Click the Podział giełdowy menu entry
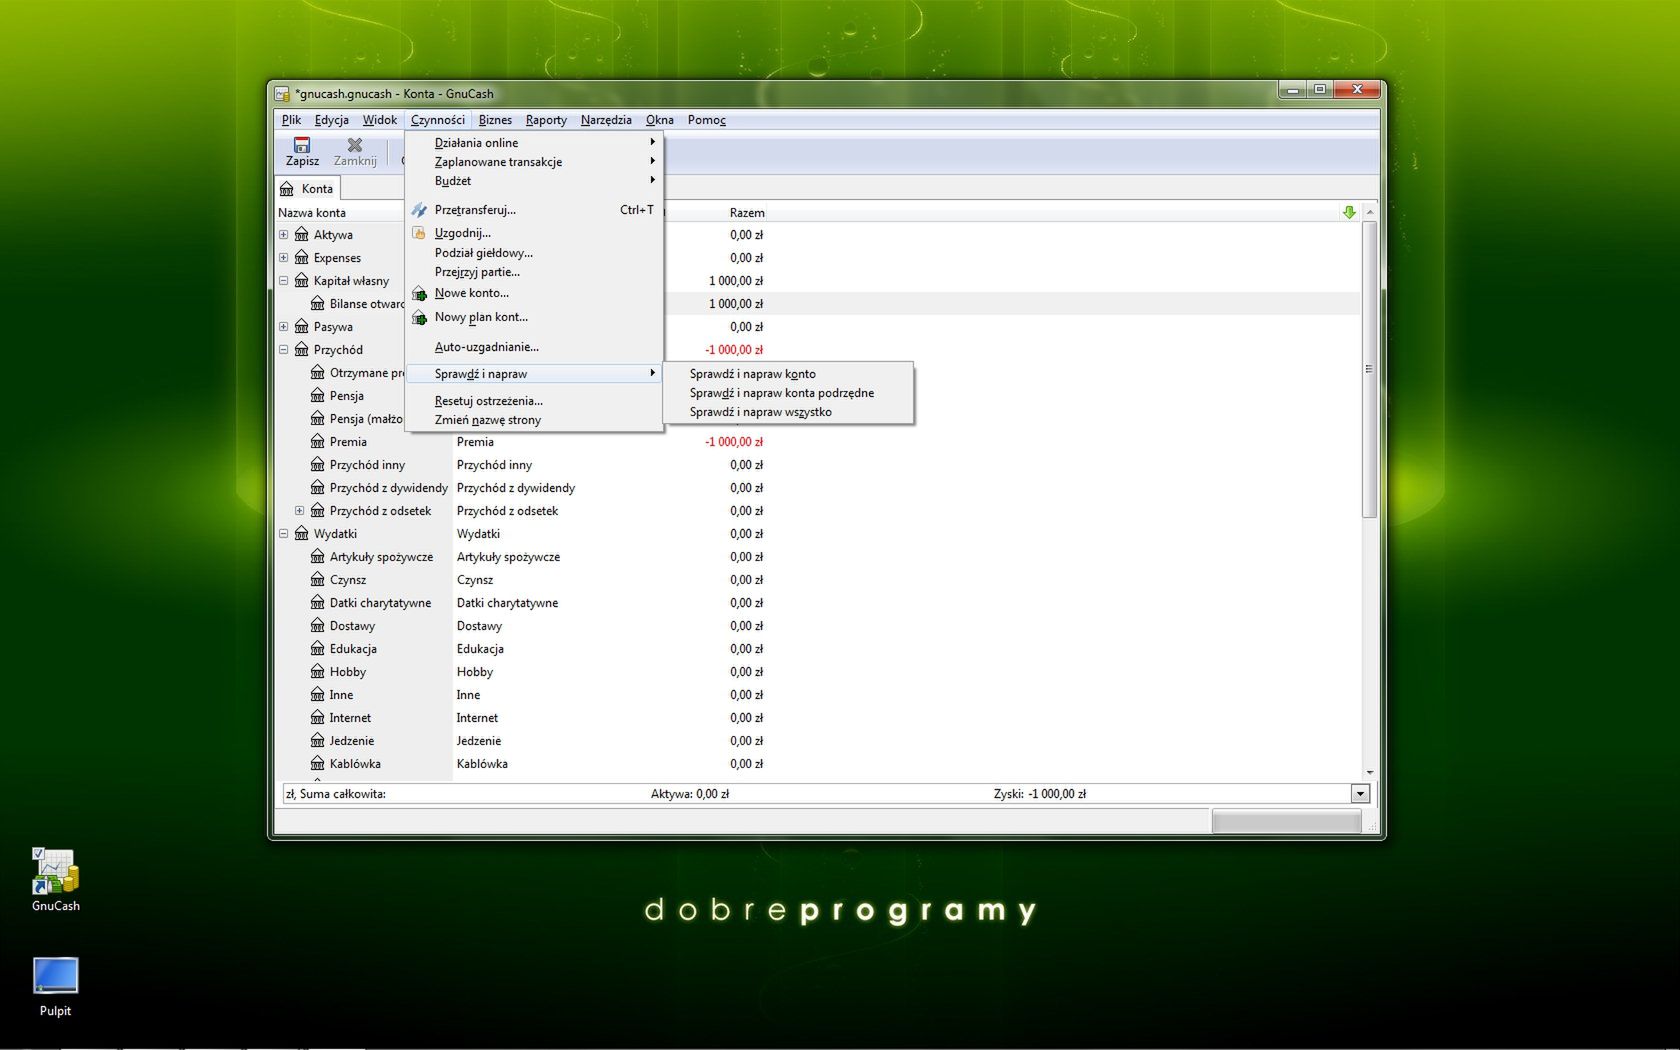This screenshot has height=1050, width=1680. [x=534, y=253]
